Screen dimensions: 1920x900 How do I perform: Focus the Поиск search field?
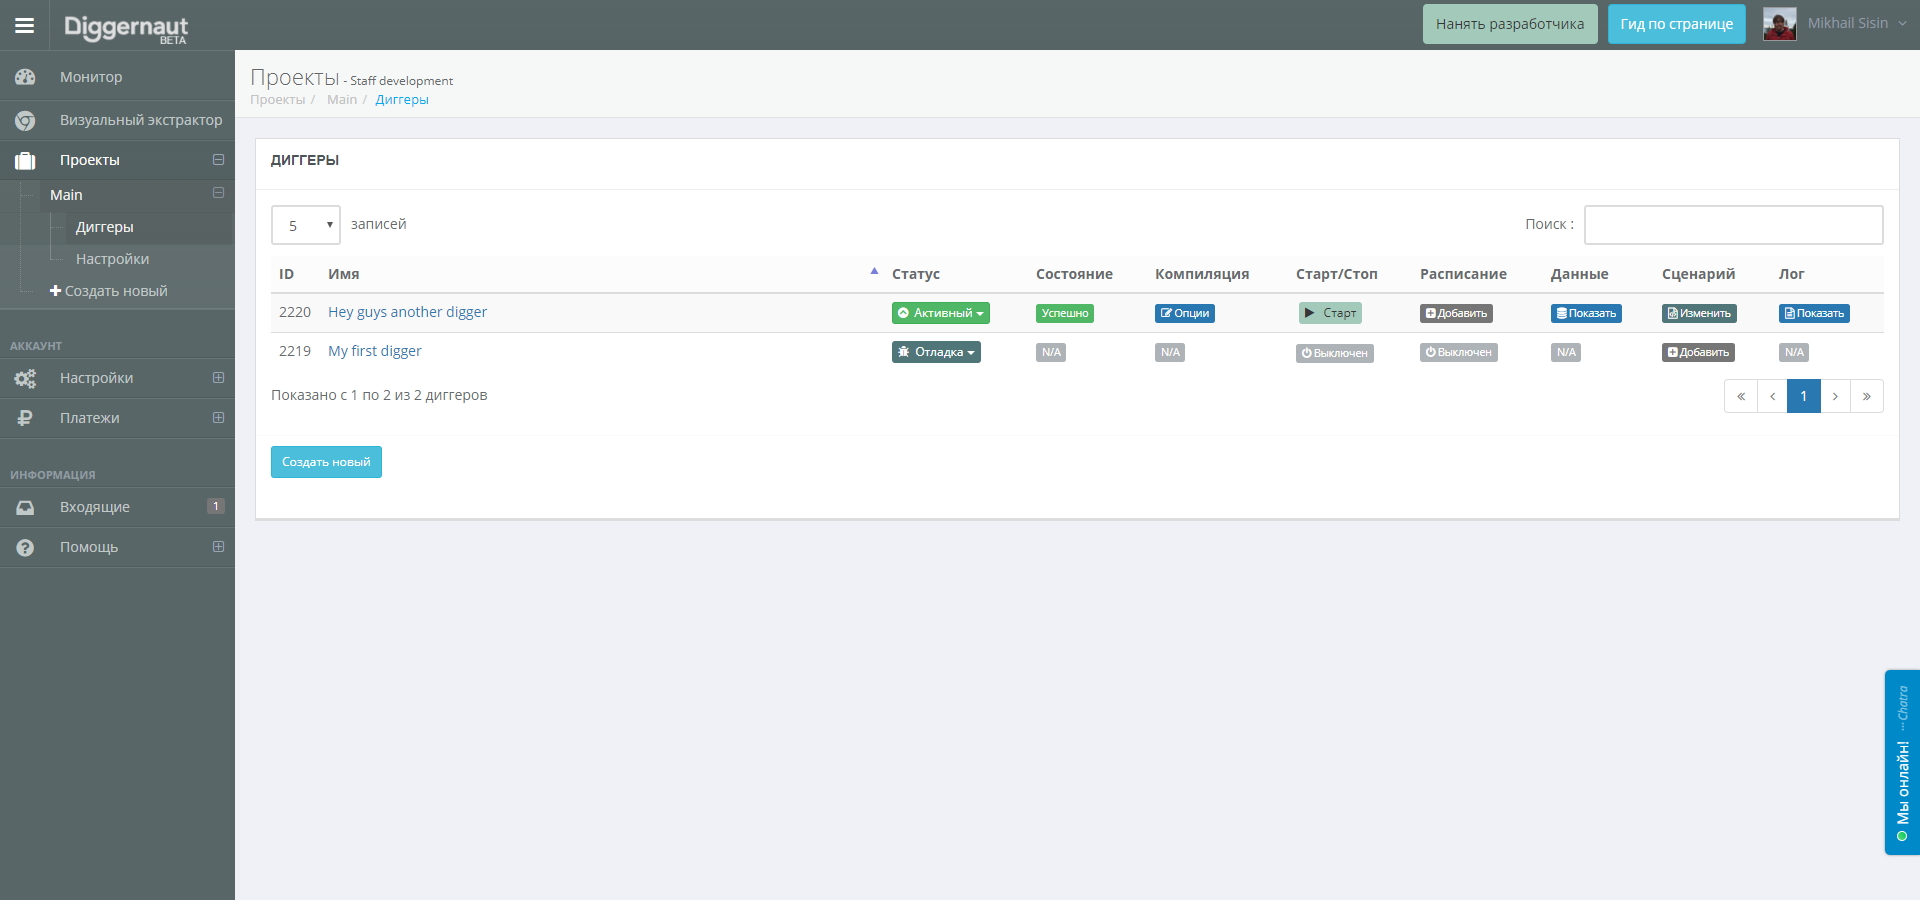coord(1734,225)
